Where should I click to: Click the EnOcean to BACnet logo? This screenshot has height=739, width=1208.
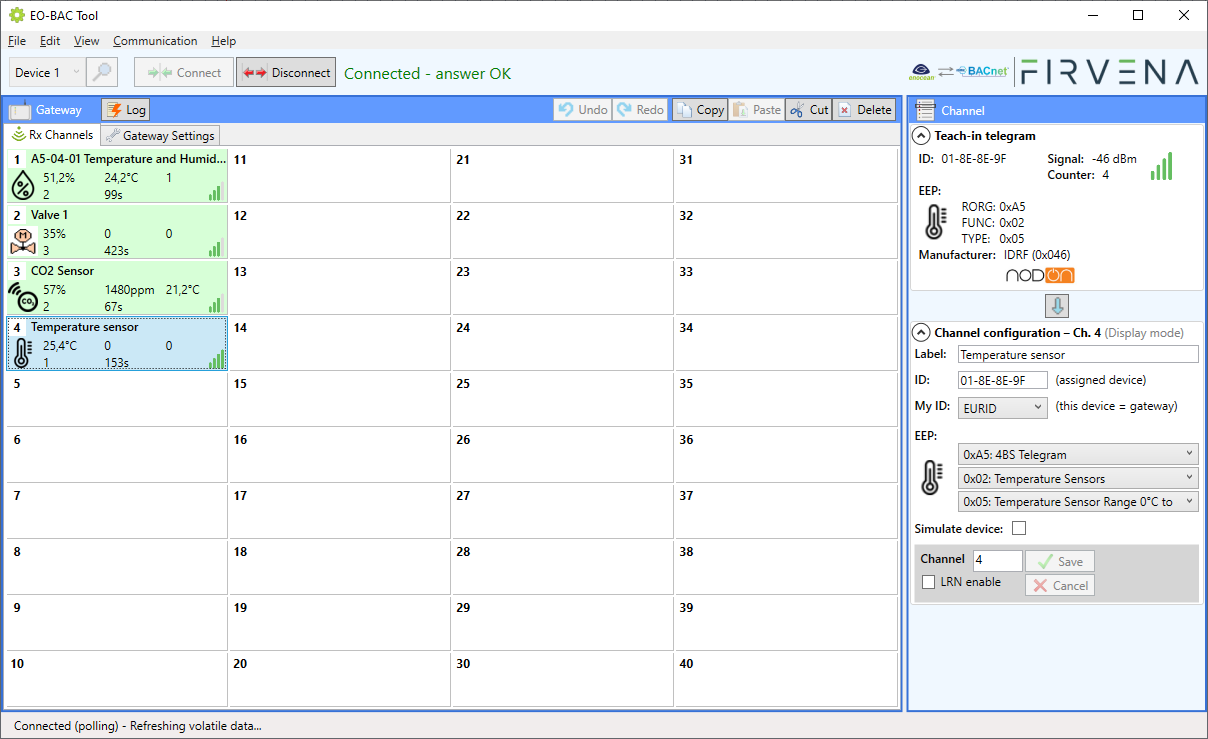point(958,72)
